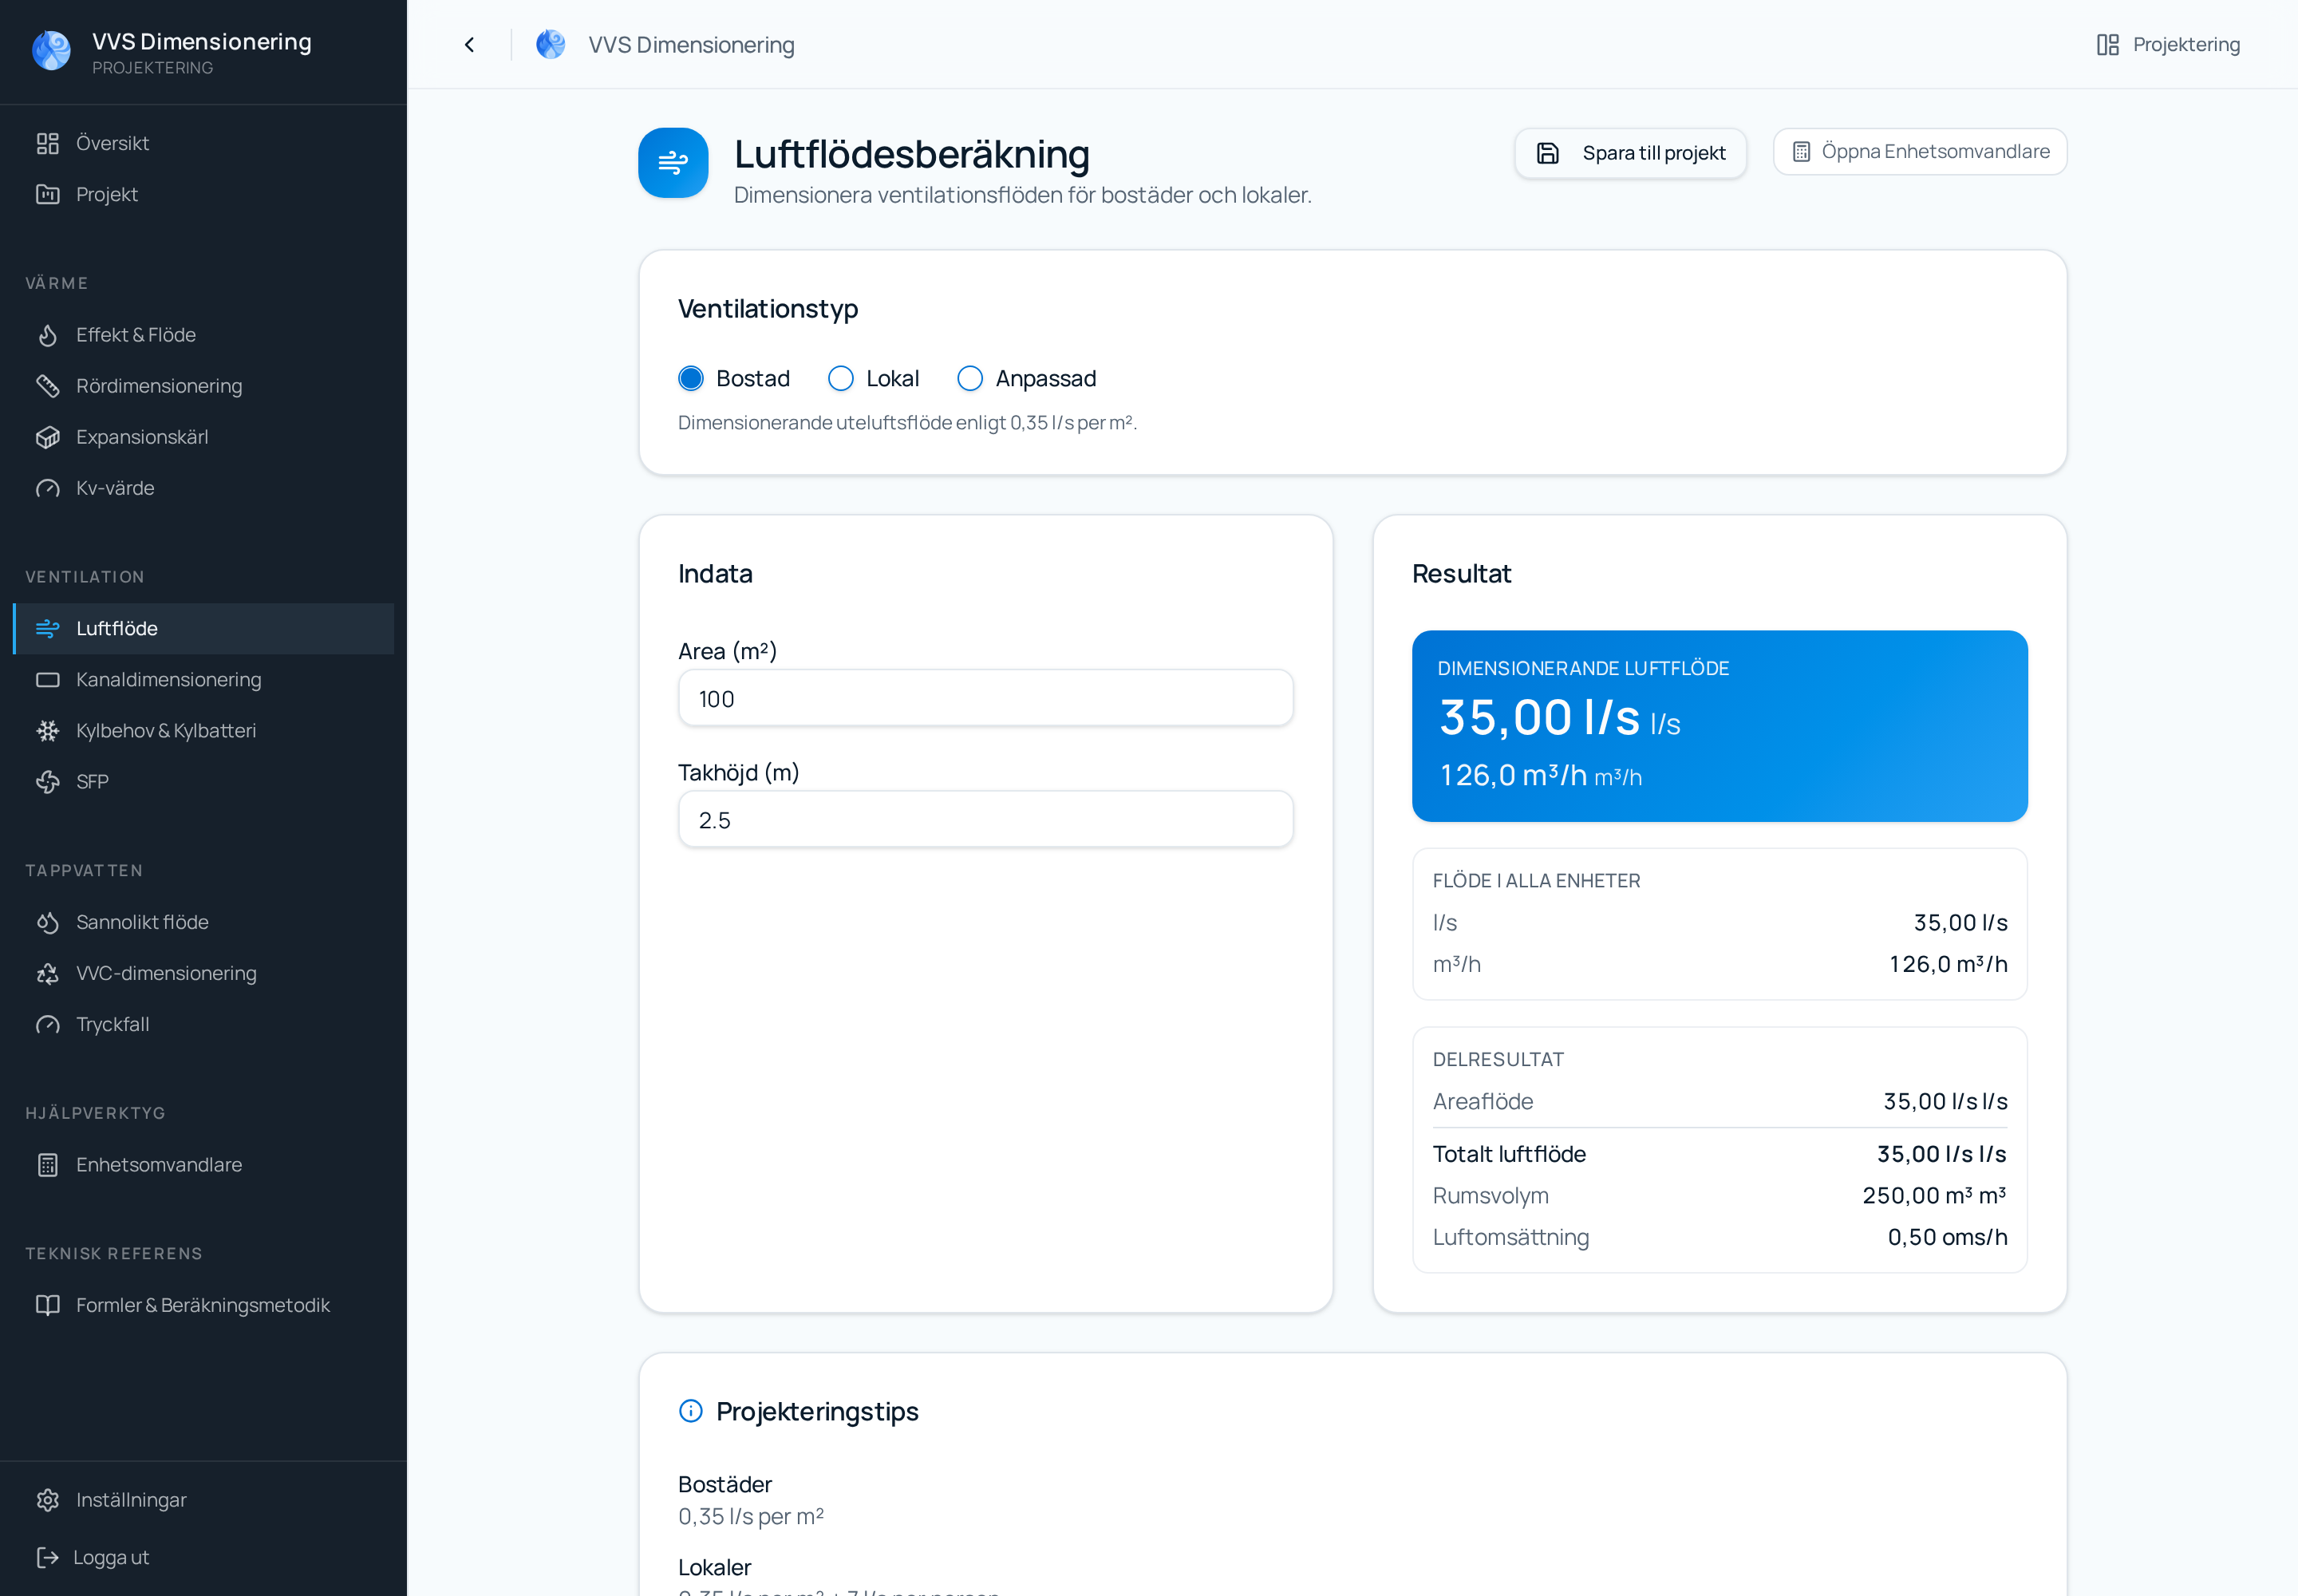The height and width of the screenshot is (1596, 2298).
Task: Click the Rumsvolym value 250,00 m³
Action: (x=1934, y=1196)
